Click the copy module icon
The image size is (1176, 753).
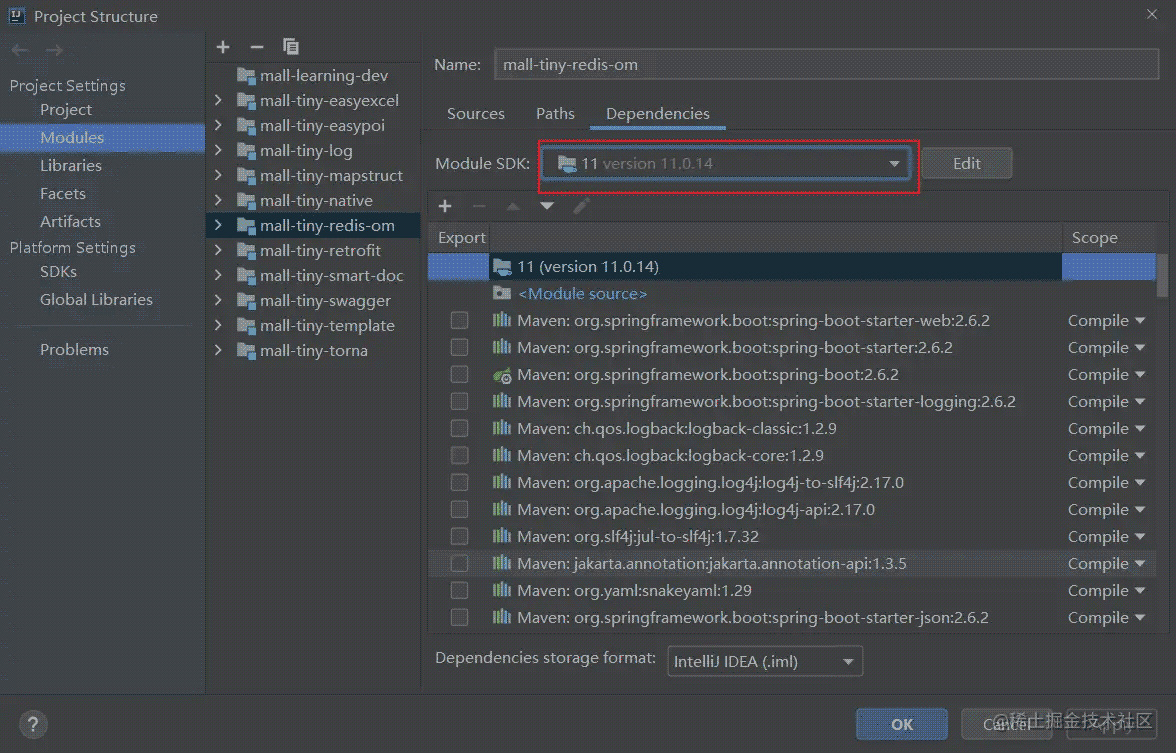[291, 47]
